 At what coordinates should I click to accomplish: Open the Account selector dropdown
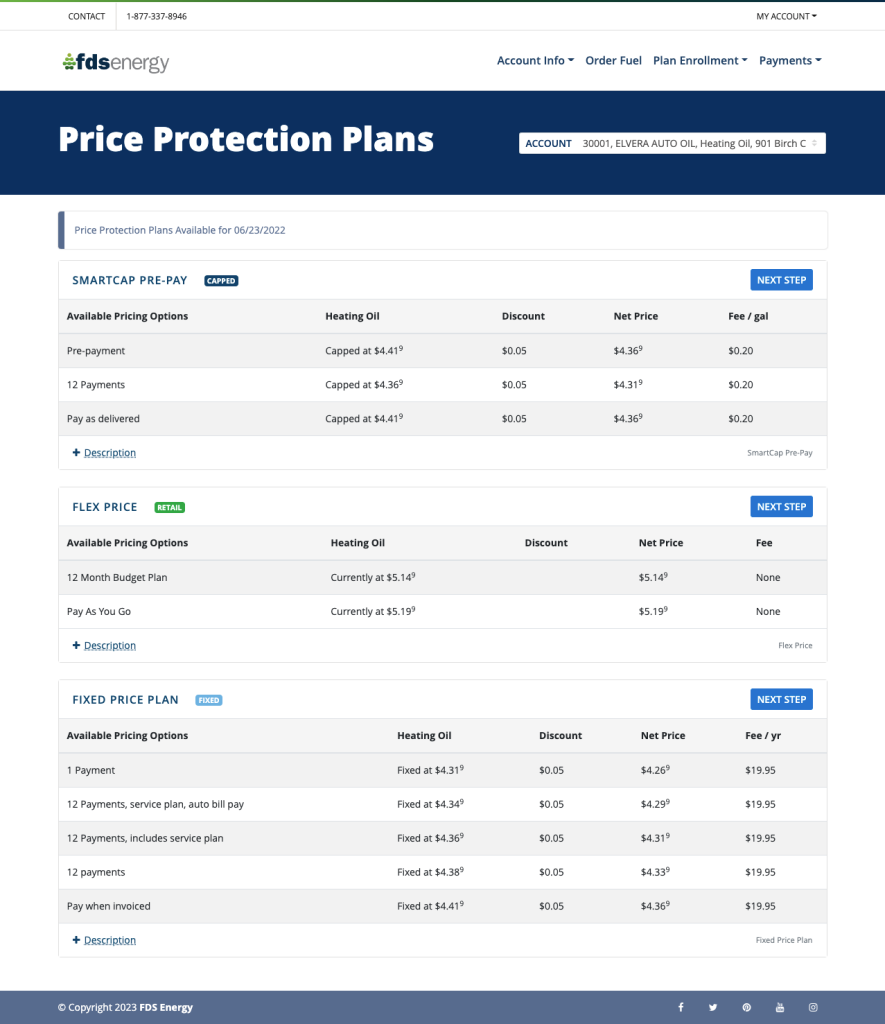coord(672,144)
